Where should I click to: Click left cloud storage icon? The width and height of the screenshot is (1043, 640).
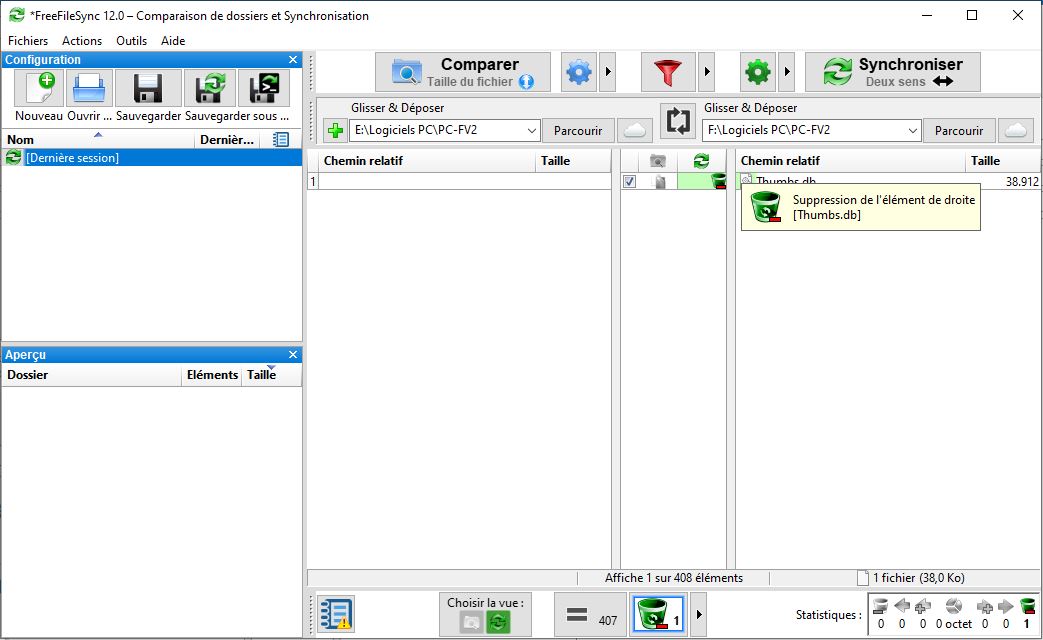tap(635, 130)
